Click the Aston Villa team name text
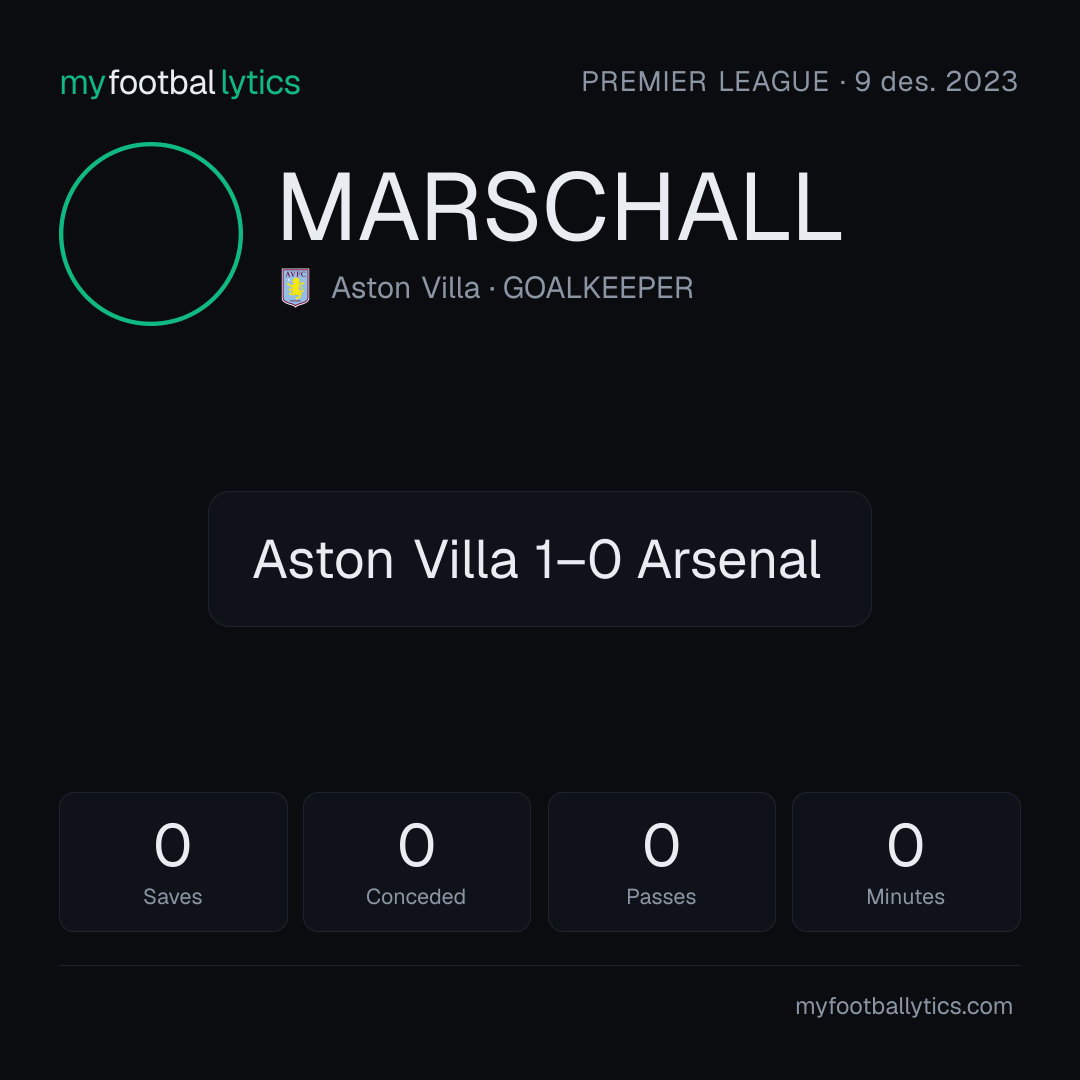This screenshot has width=1080, height=1080. 406,288
